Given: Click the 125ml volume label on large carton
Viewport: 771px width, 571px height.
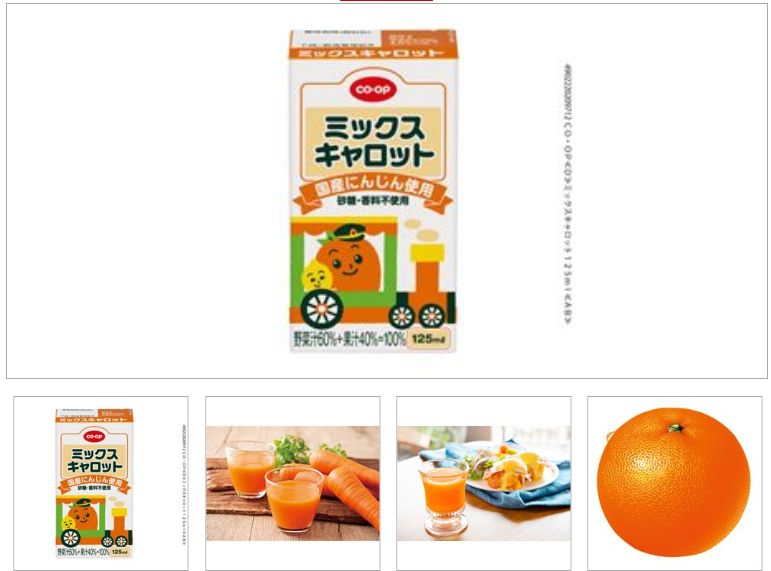Looking at the screenshot, I should pyautogui.click(x=429, y=339).
